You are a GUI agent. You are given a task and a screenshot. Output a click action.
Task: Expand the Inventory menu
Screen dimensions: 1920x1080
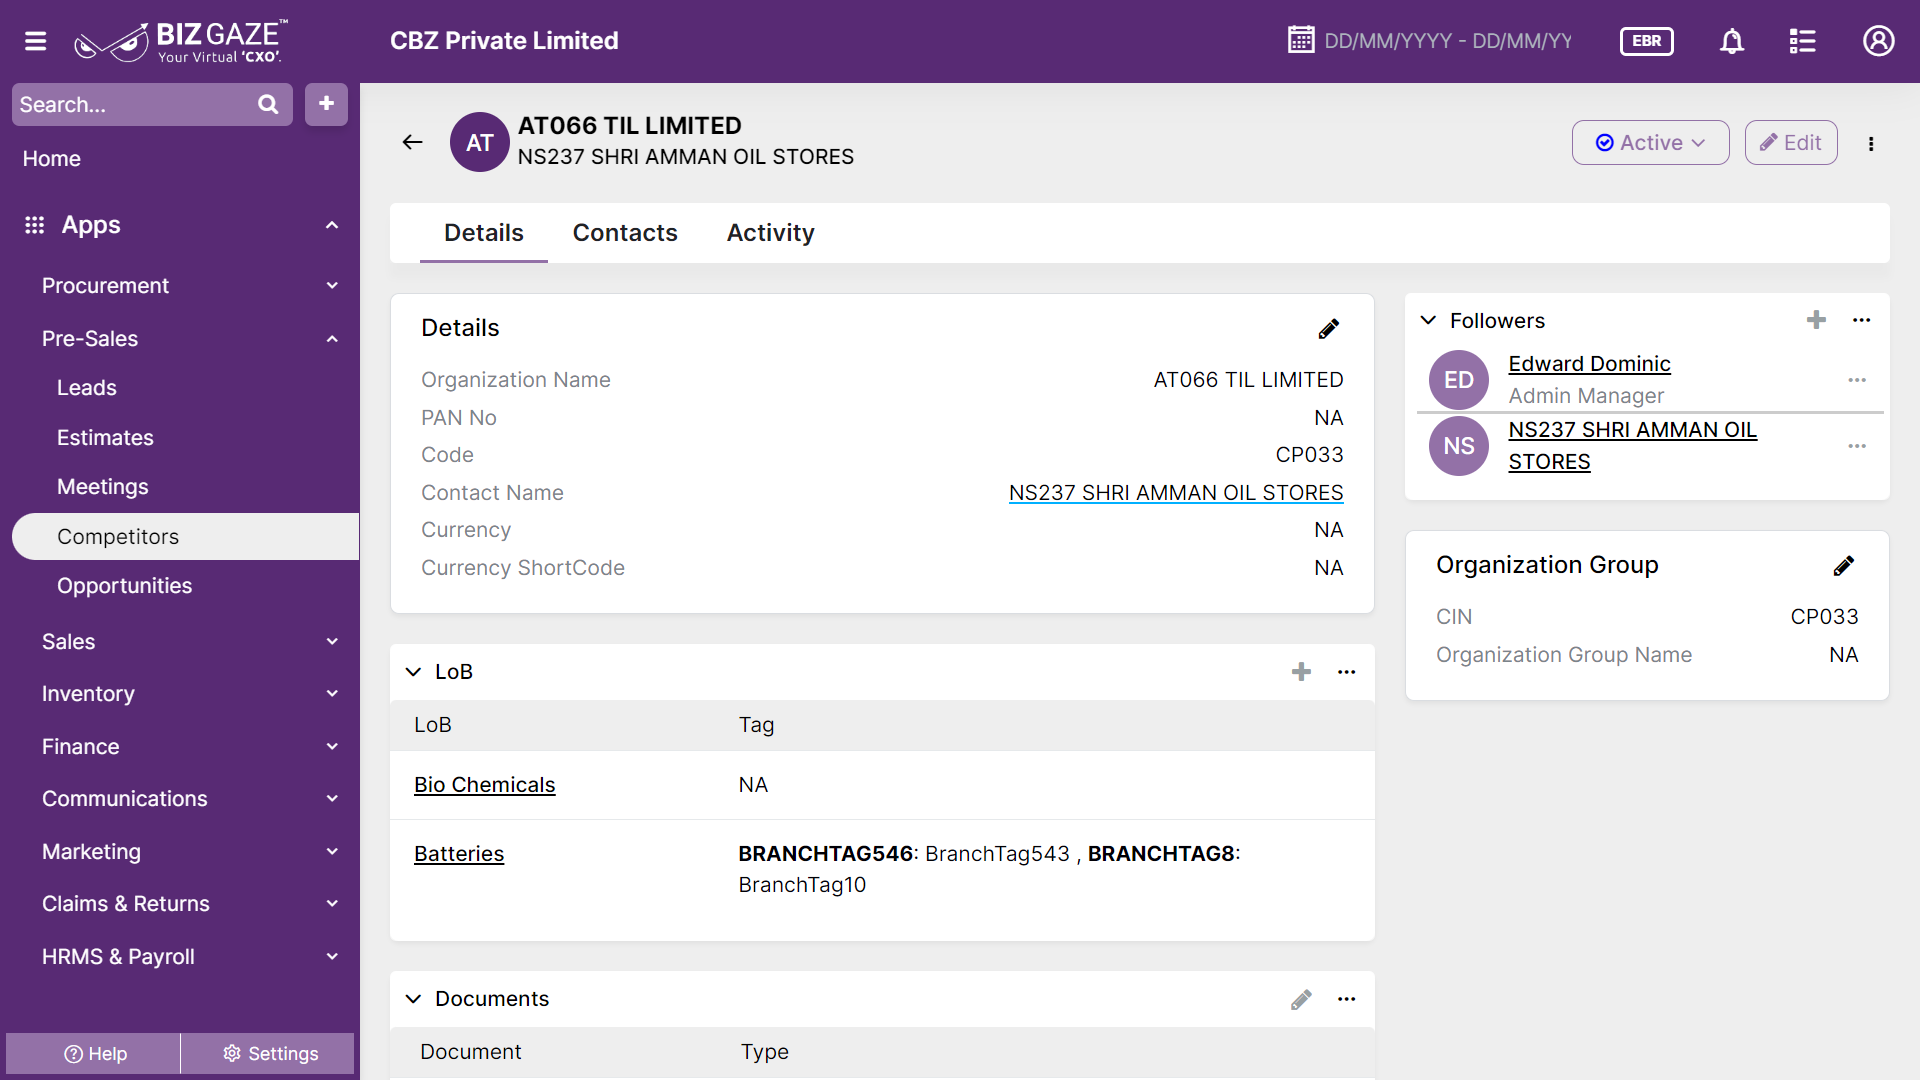tap(332, 694)
